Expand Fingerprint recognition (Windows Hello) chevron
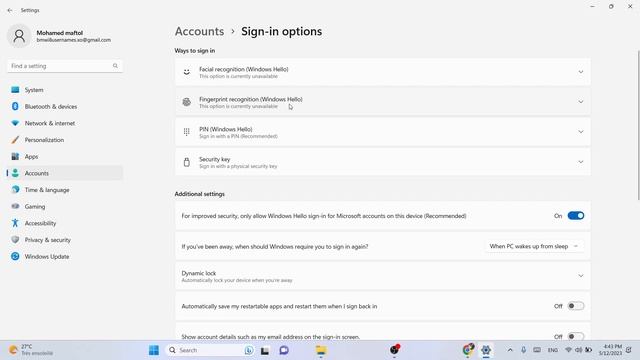The width and height of the screenshot is (640, 360). click(x=580, y=102)
